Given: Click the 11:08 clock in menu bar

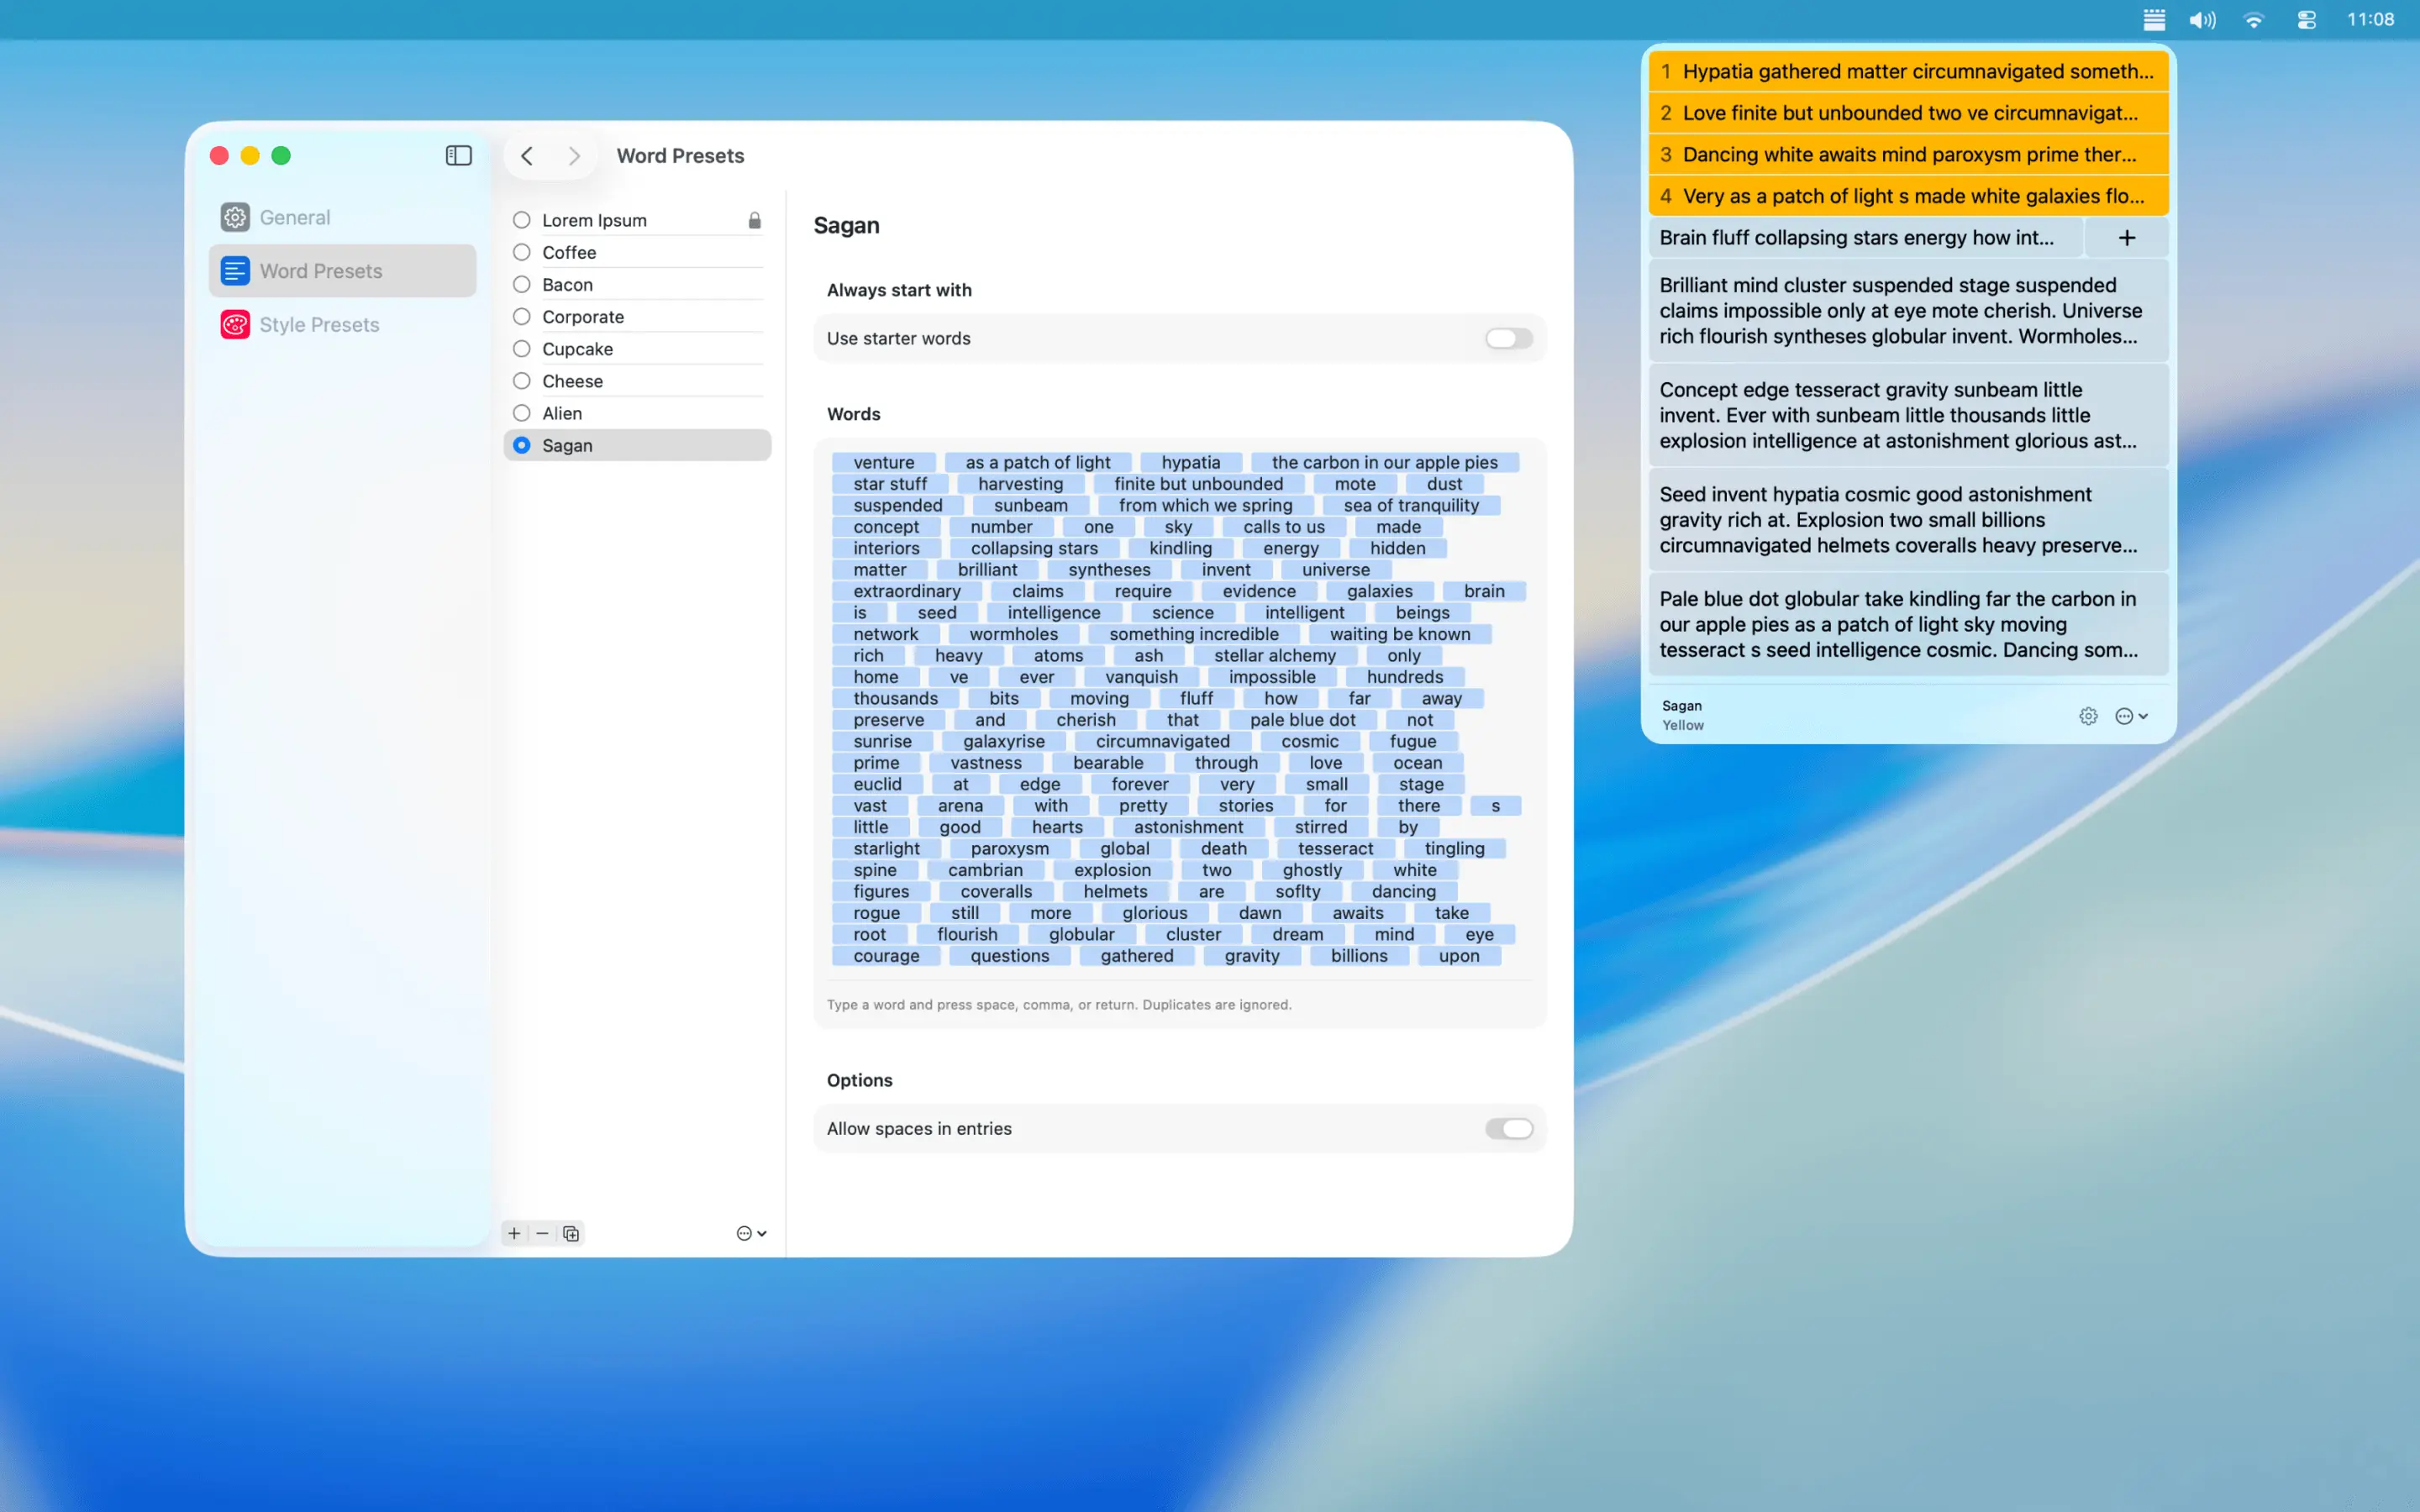Looking at the screenshot, I should point(2370,19).
